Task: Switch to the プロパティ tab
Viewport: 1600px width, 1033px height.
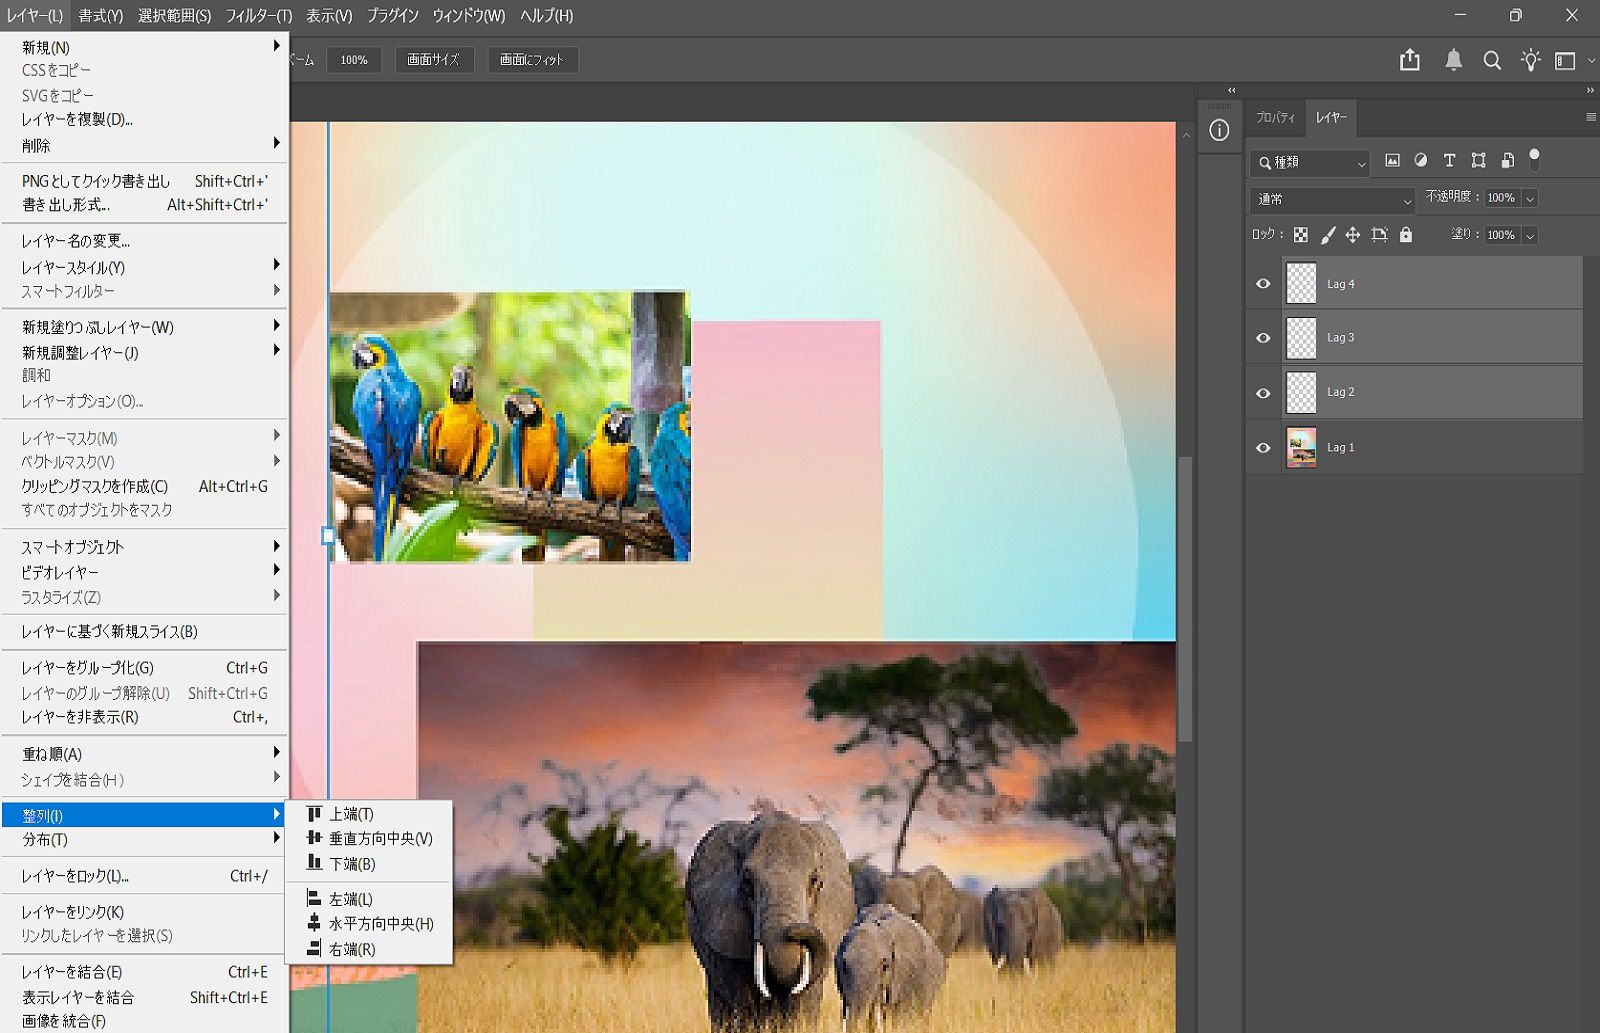Action: [1275, 118]
